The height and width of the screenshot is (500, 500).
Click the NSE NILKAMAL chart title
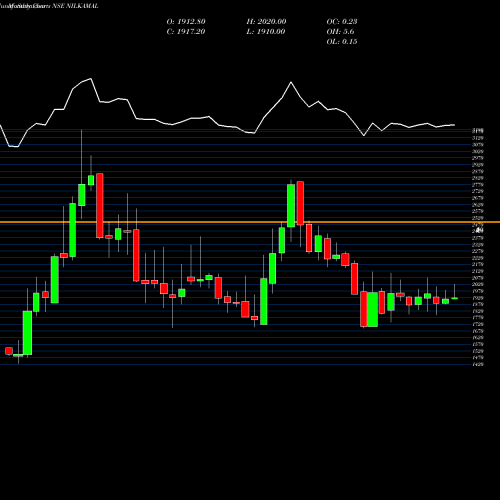pos(49,6)
